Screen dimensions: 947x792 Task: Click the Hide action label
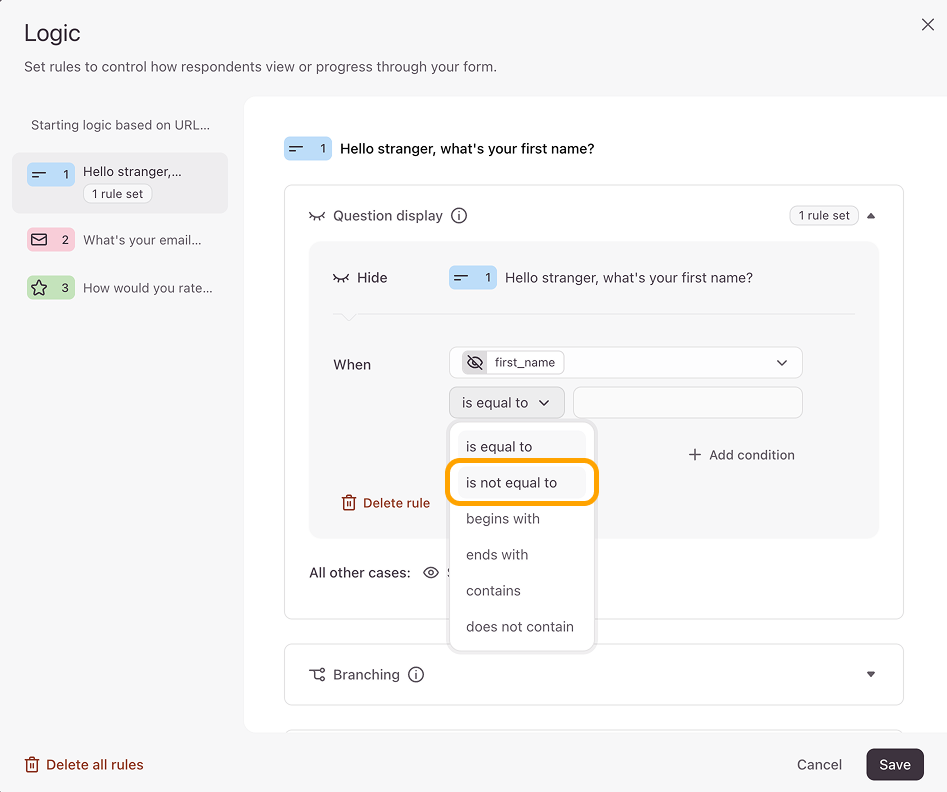click(x=372, y=278)
